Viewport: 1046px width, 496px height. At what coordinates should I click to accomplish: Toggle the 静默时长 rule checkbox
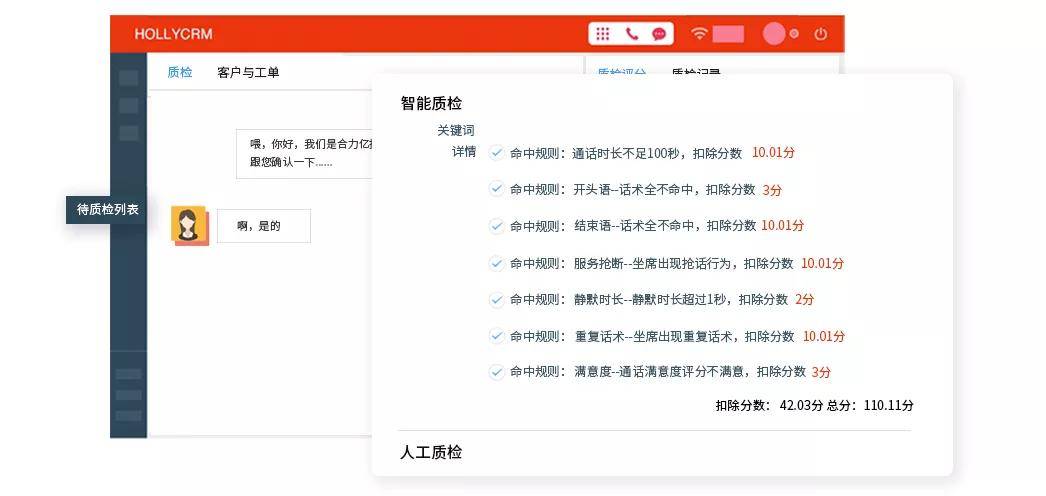click(x=496, y=299)
